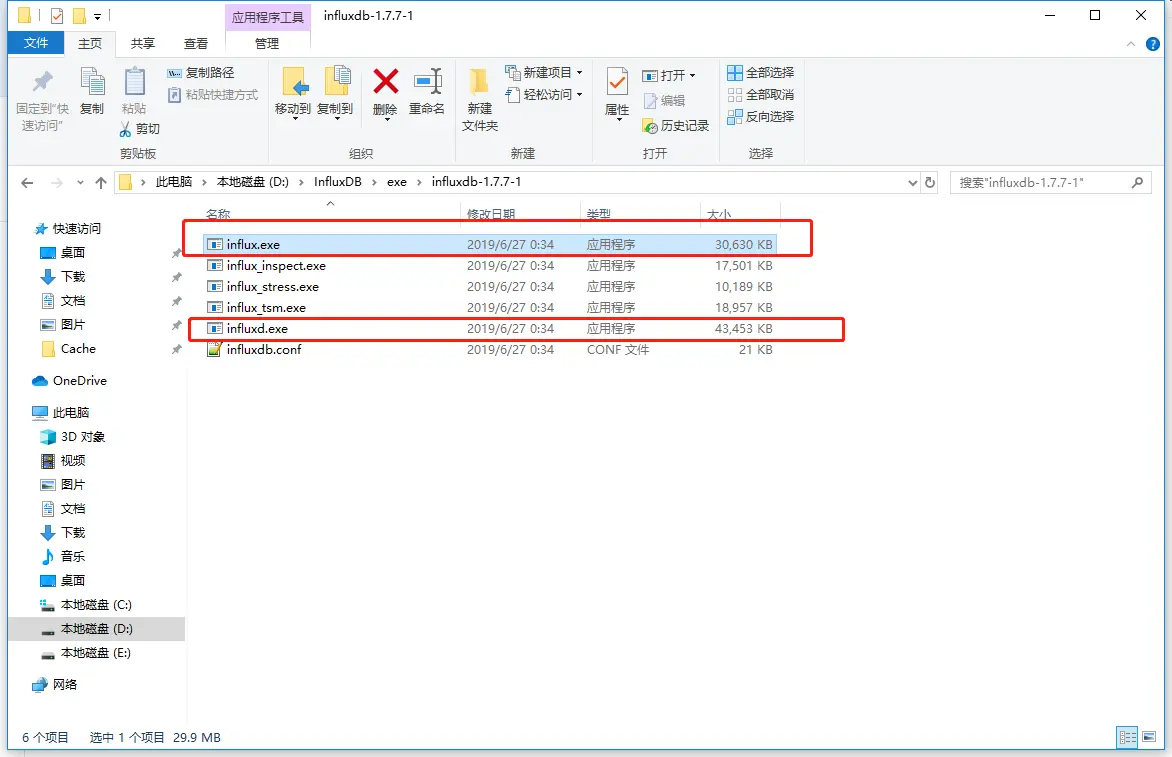1172x757 pixels.
Task: Select the influxdb.conf file
Action: pos(490,349)
